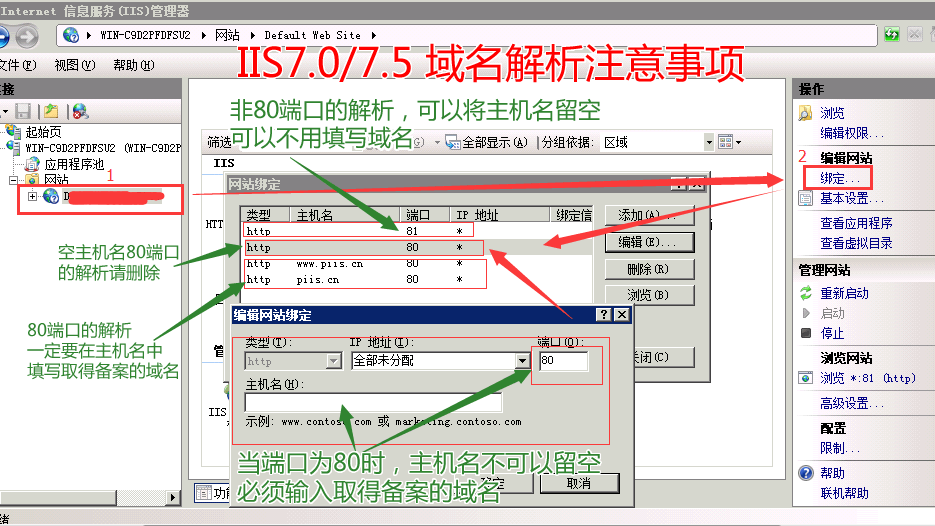This screenshot has height=526, width=935.
Task: Click 绑定 bindings link
Action: point(840,178)
